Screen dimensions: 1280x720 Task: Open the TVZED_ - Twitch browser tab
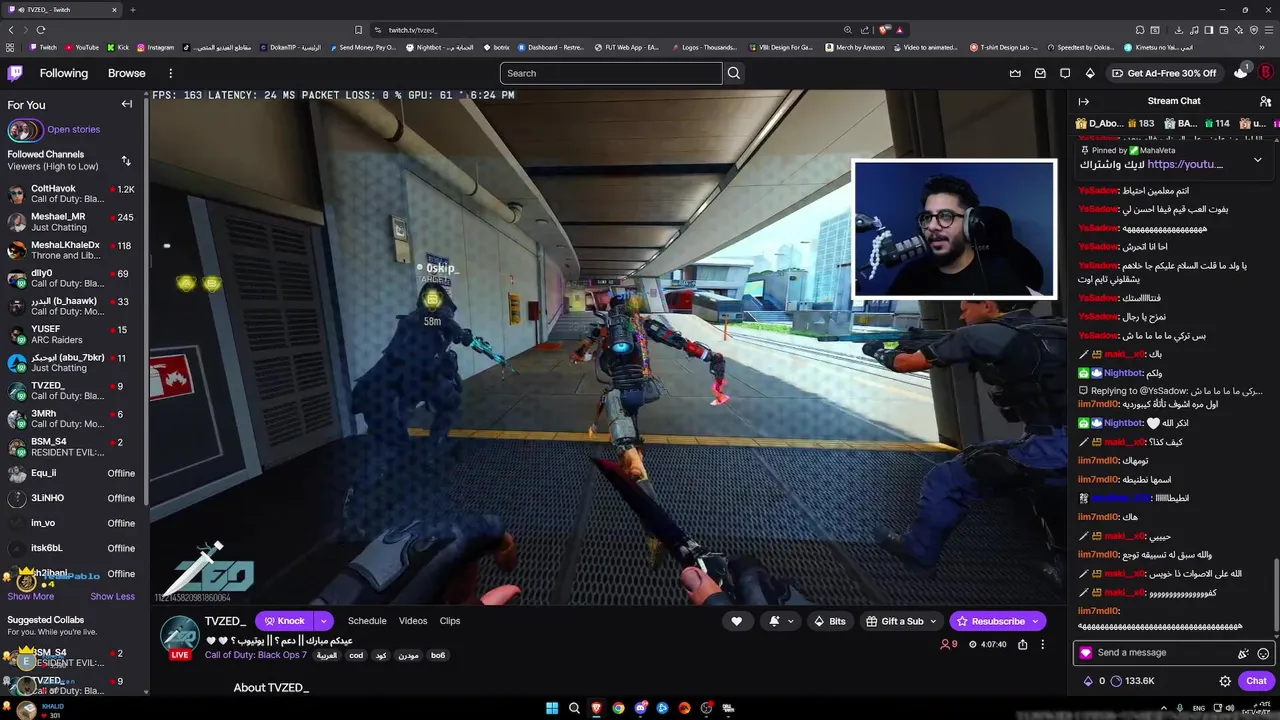click(x=62, y=9)
